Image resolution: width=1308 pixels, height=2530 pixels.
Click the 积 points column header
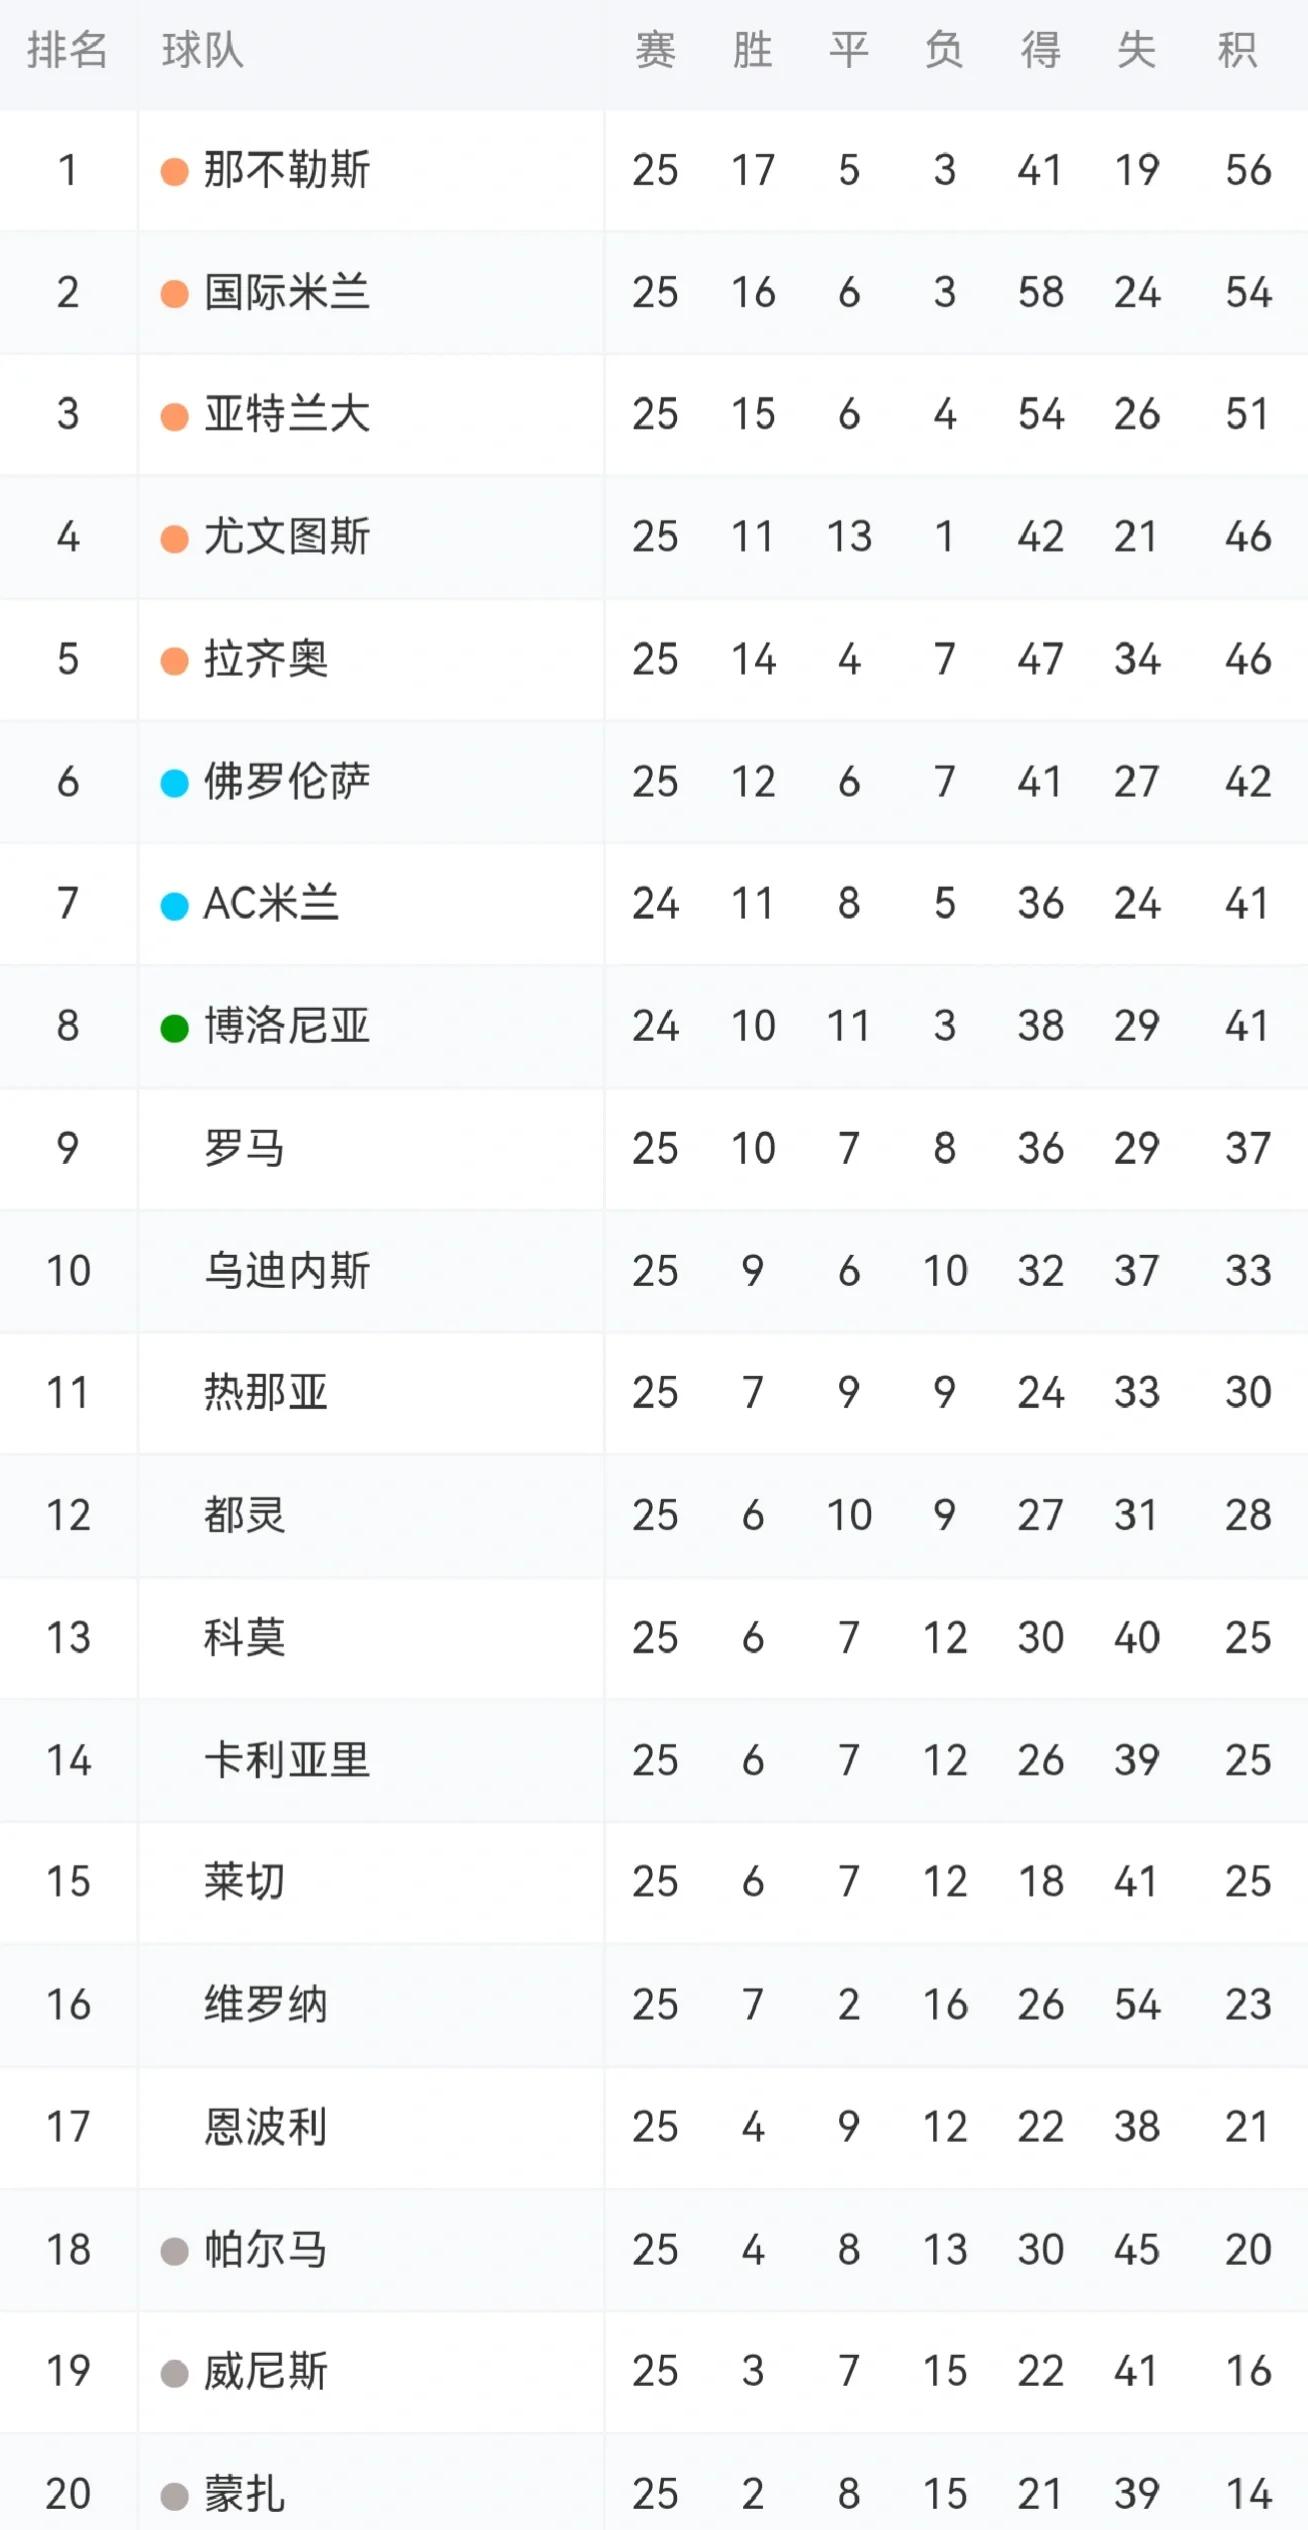pos(1237,50)
